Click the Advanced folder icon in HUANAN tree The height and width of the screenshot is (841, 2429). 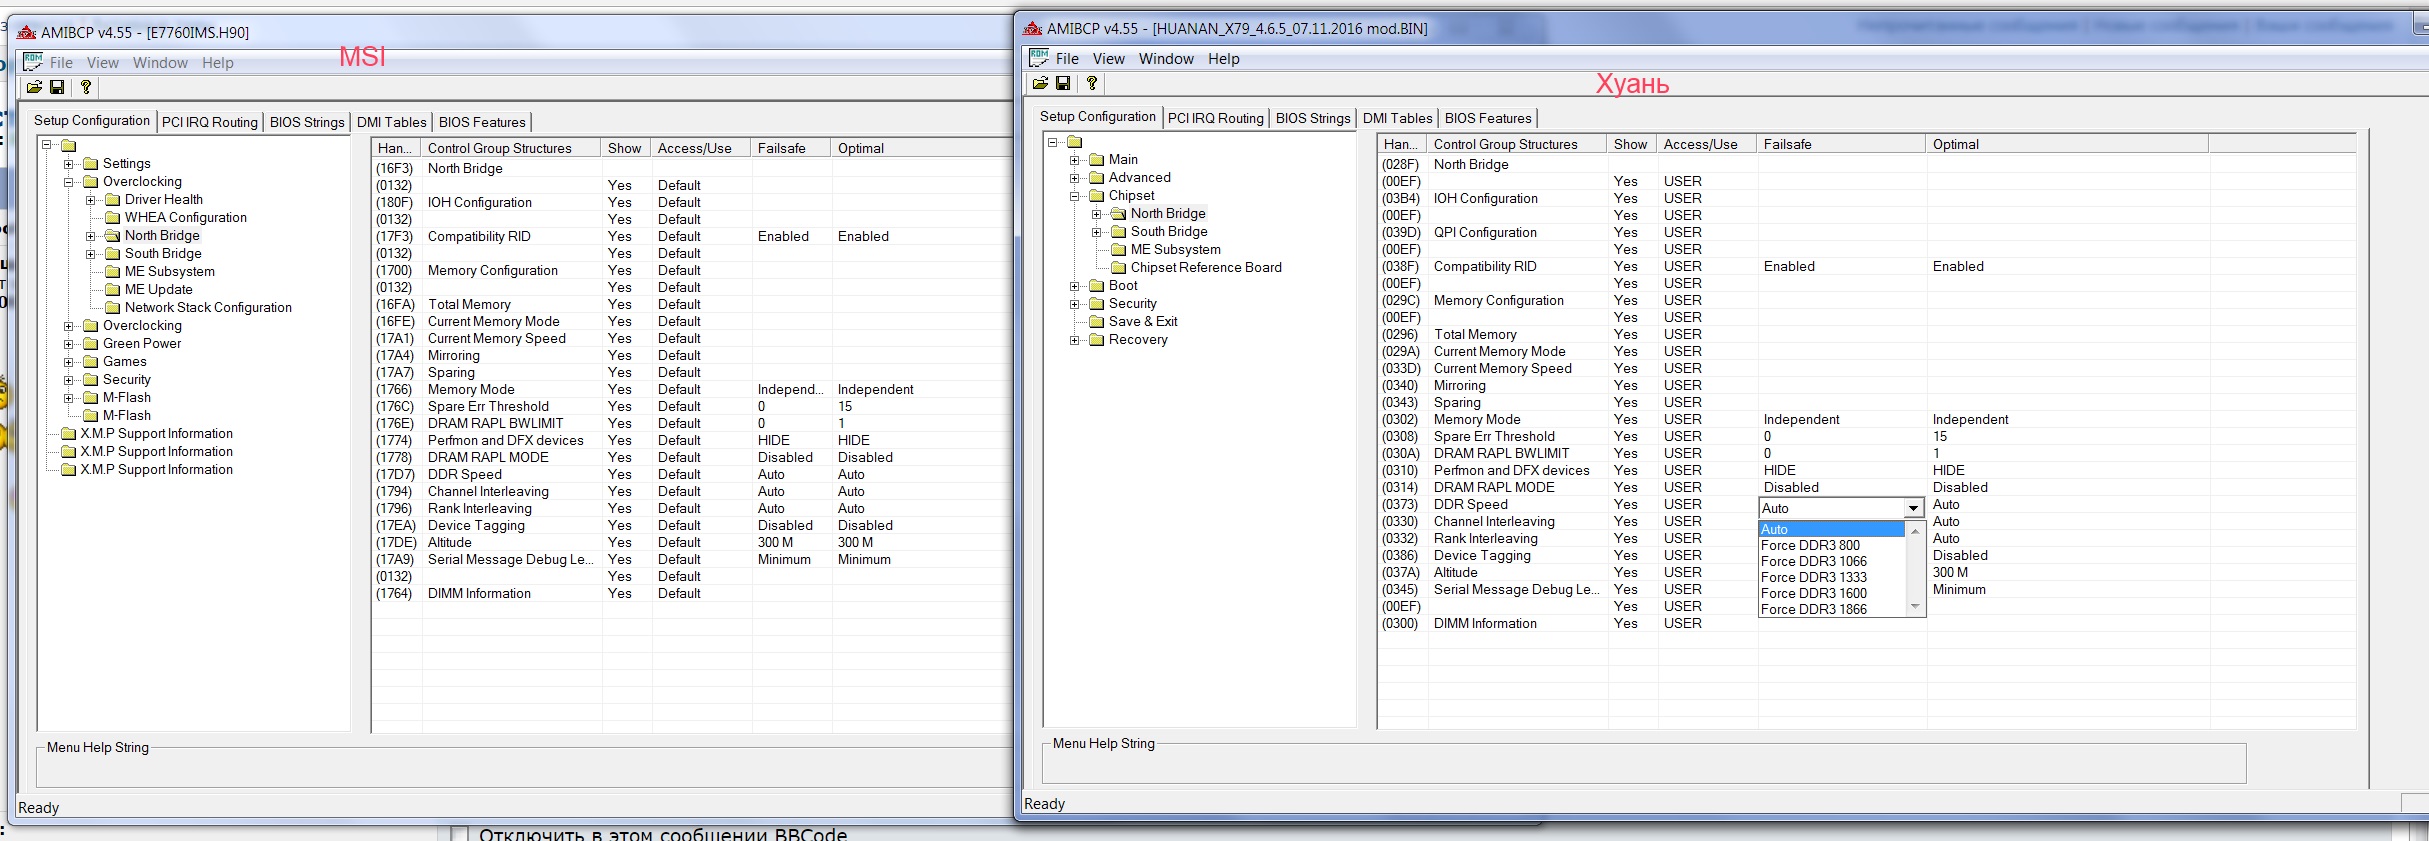pyautogui.click(x=1097, y=178)
